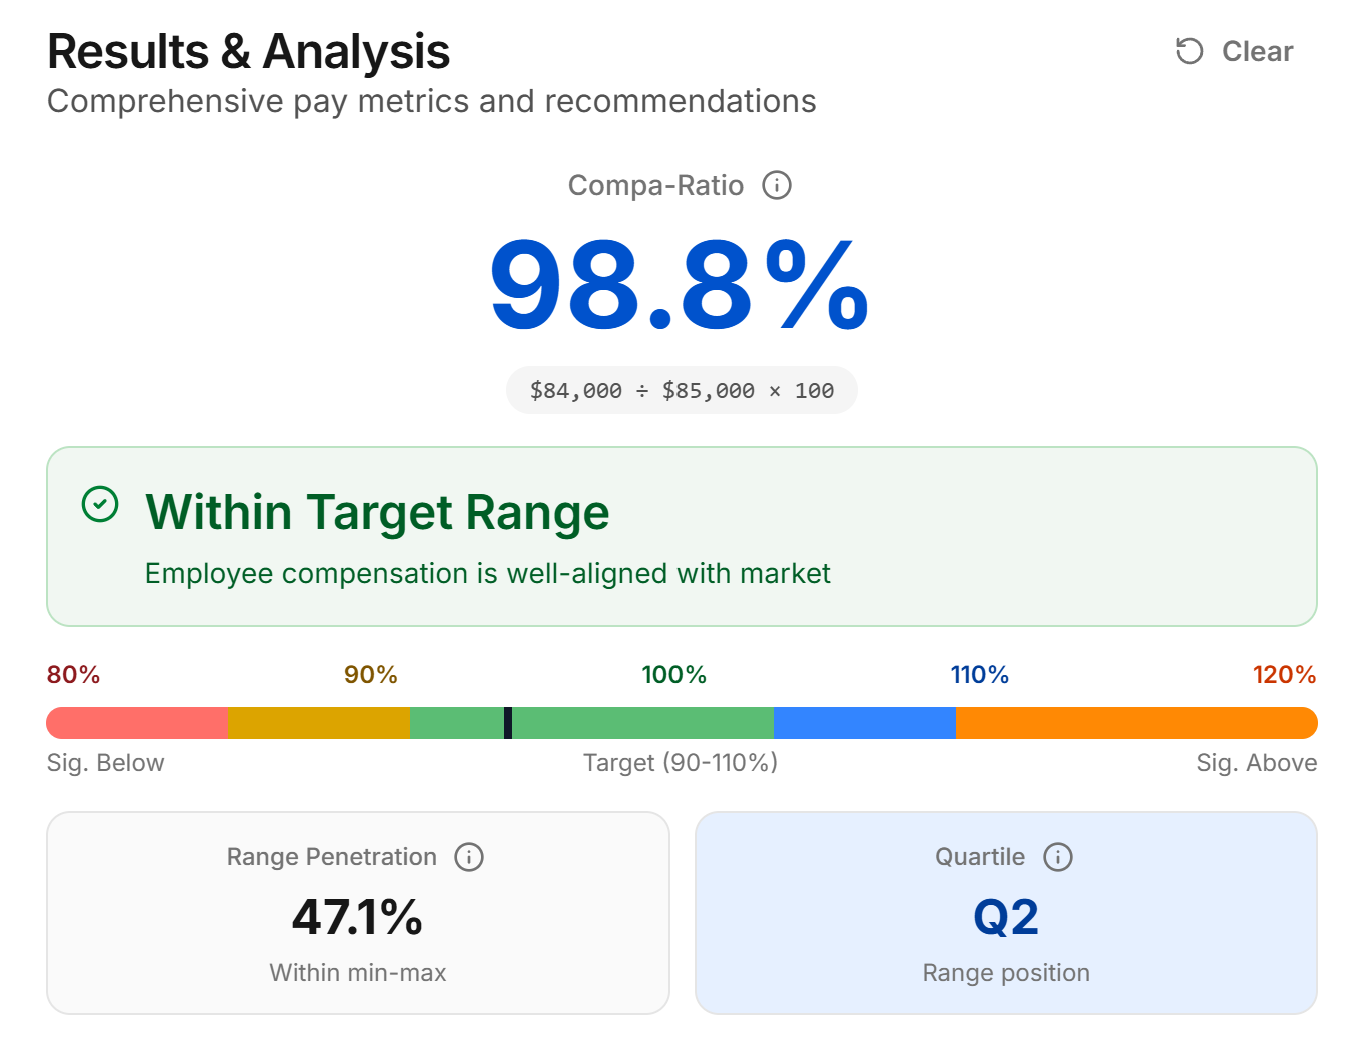
Task: Click the 120% scale label
Action: (1284, 675)
